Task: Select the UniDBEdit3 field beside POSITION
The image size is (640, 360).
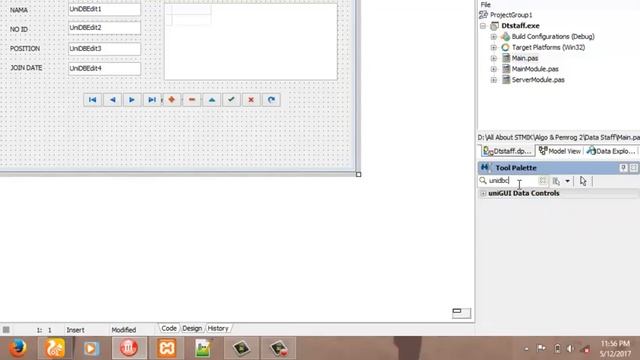Action: pos(104,49)
